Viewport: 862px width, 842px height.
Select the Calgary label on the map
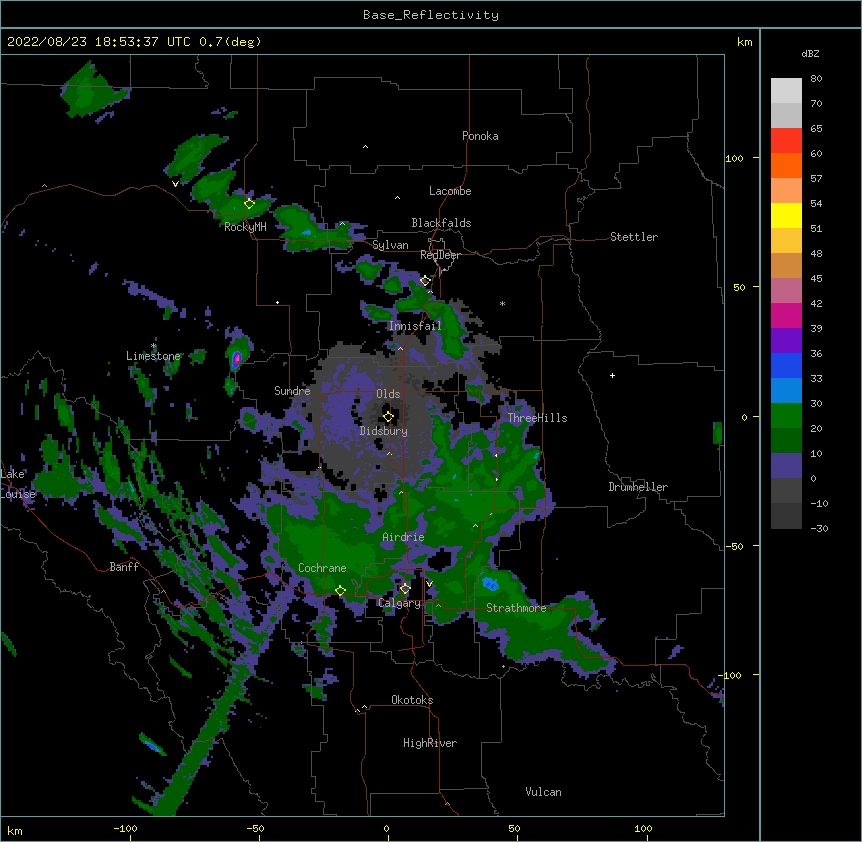point(400,603)
